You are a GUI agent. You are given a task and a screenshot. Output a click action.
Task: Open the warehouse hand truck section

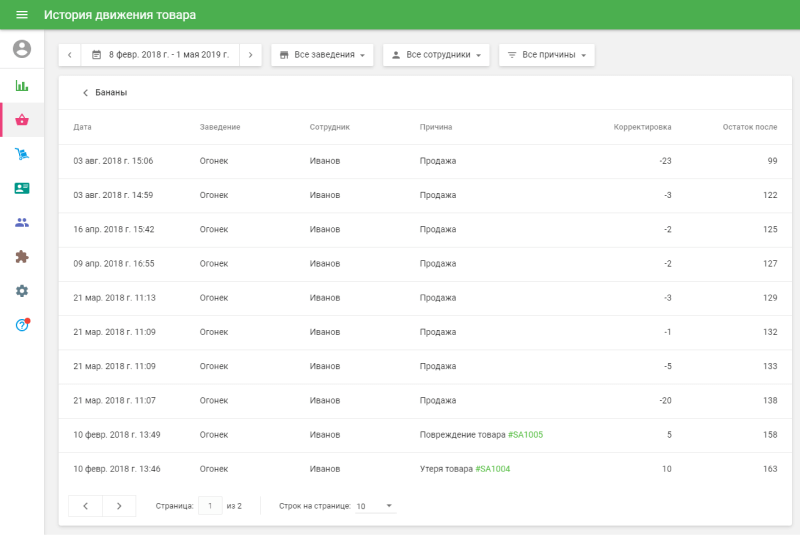tap(22, 154)
